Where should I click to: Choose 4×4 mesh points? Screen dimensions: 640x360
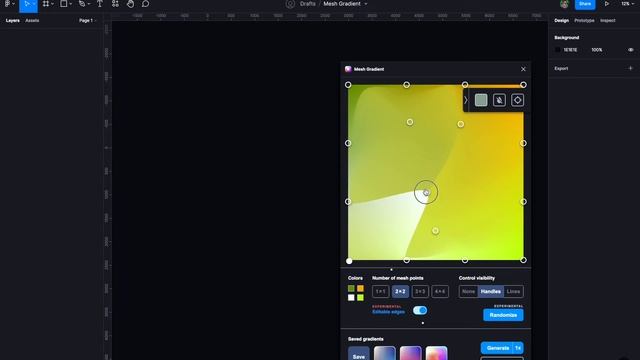pyautogui.click(x=440, y=291)
